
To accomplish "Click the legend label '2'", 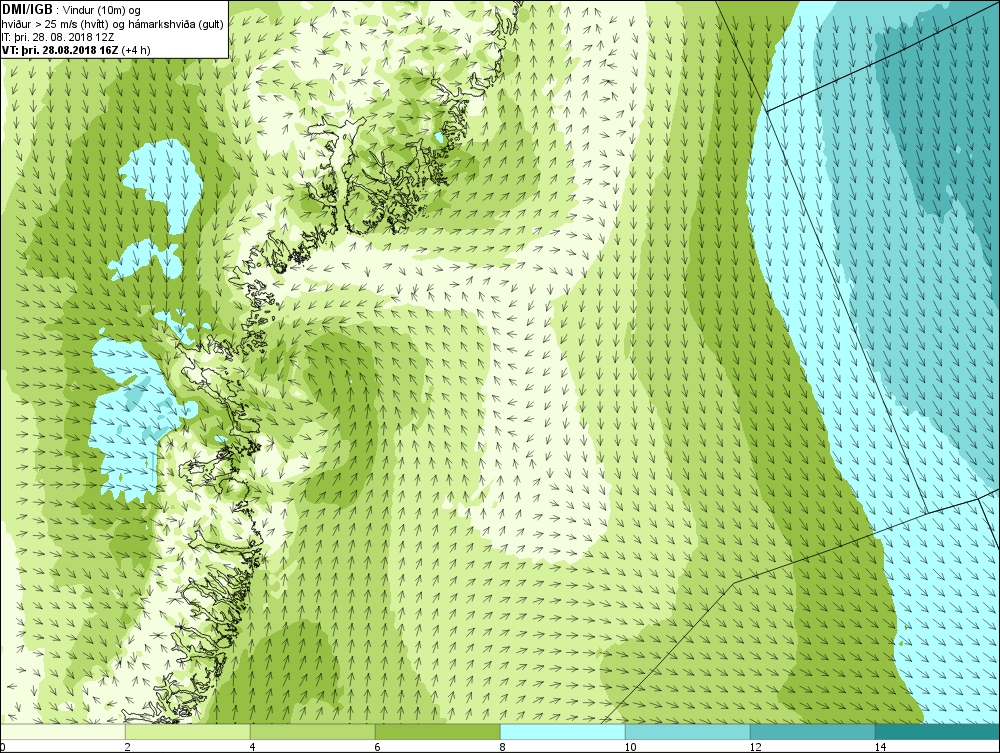I will 128,747.
